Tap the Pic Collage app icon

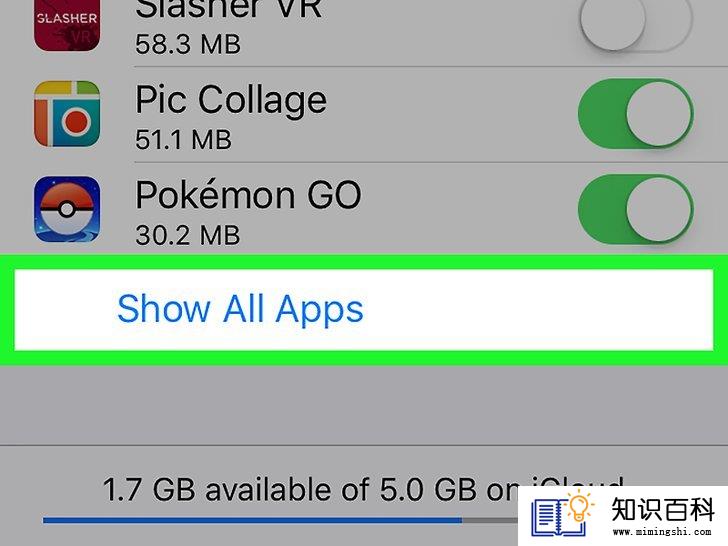click(x=67, y=114)
